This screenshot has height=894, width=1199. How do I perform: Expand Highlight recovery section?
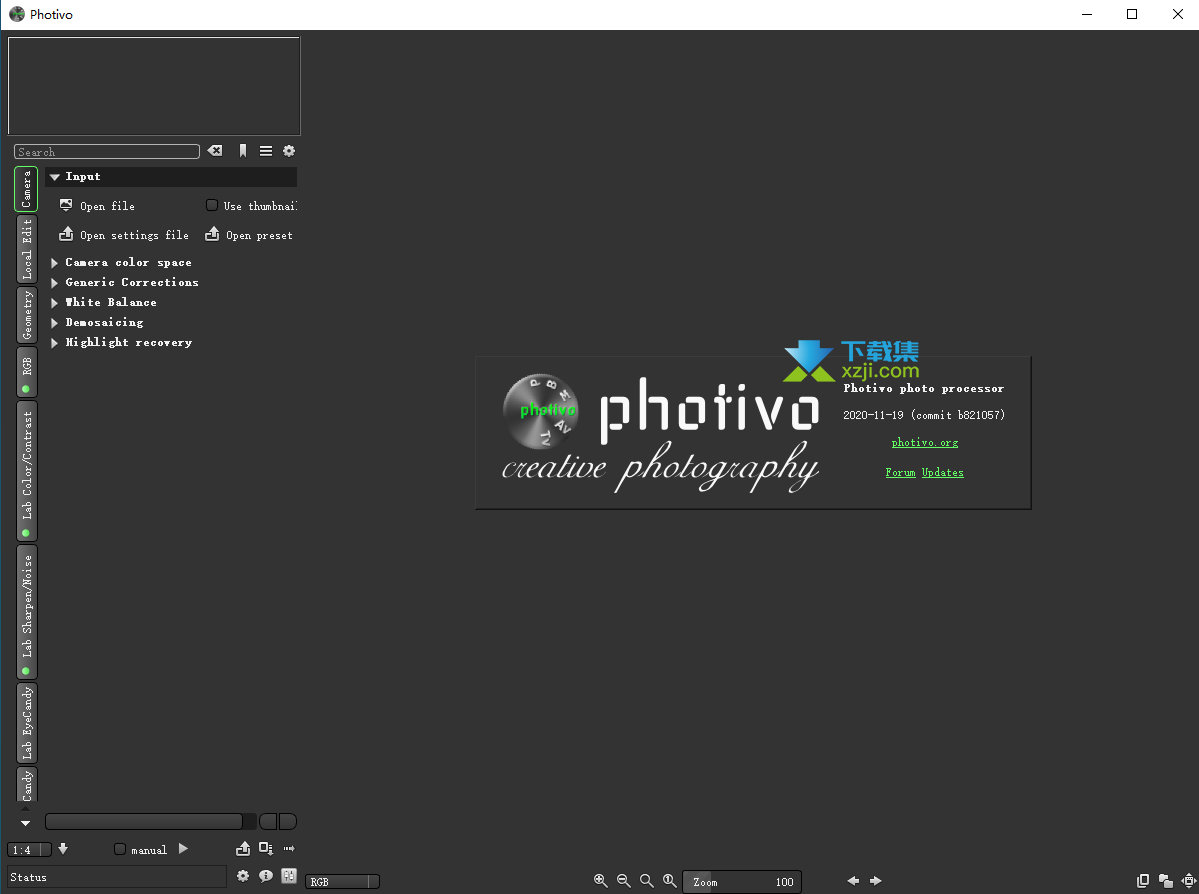pos(54,342)
